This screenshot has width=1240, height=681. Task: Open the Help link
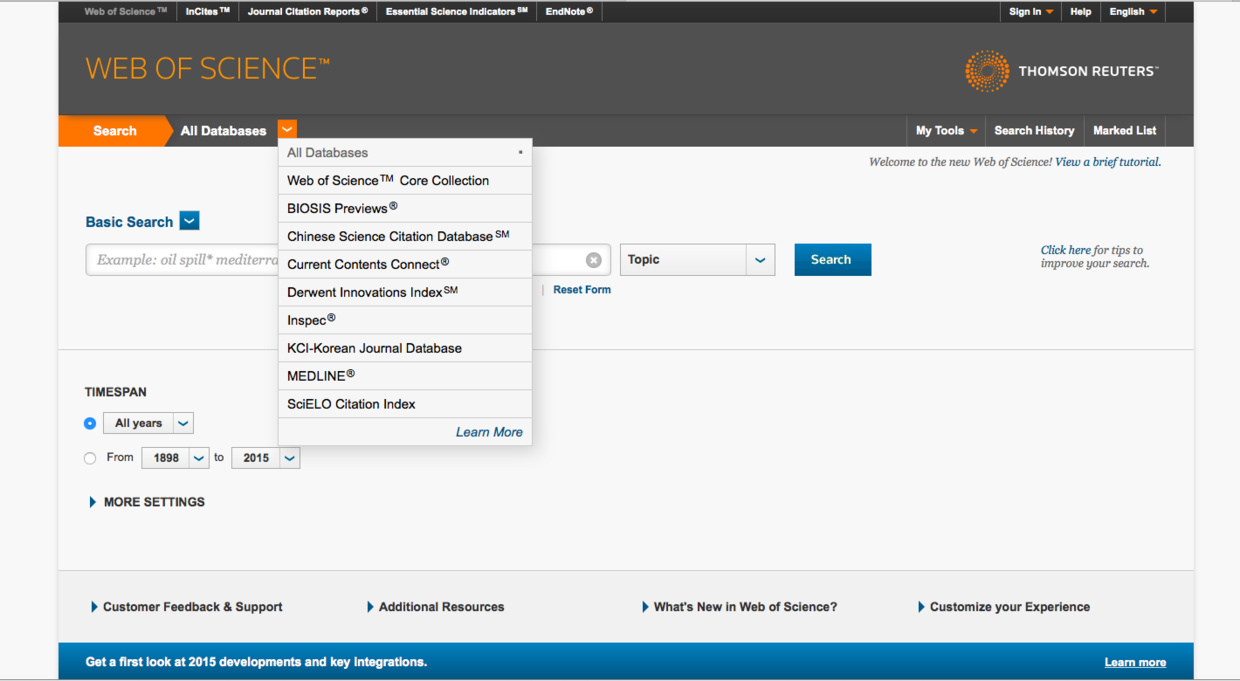[1081, 12]
